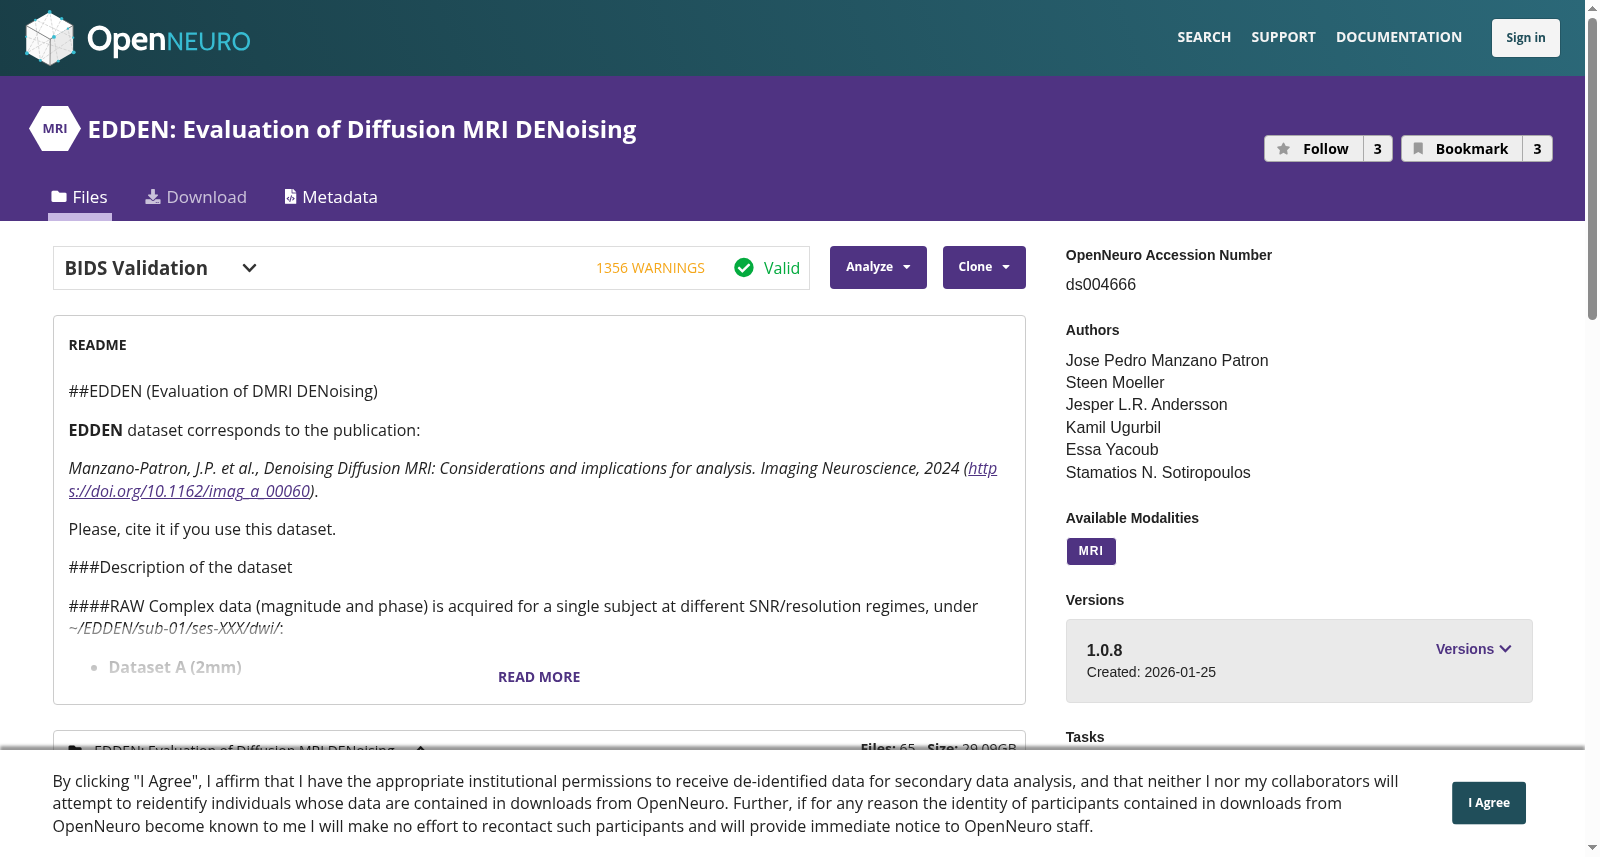Open the Clone dropdown

[984, 267]
